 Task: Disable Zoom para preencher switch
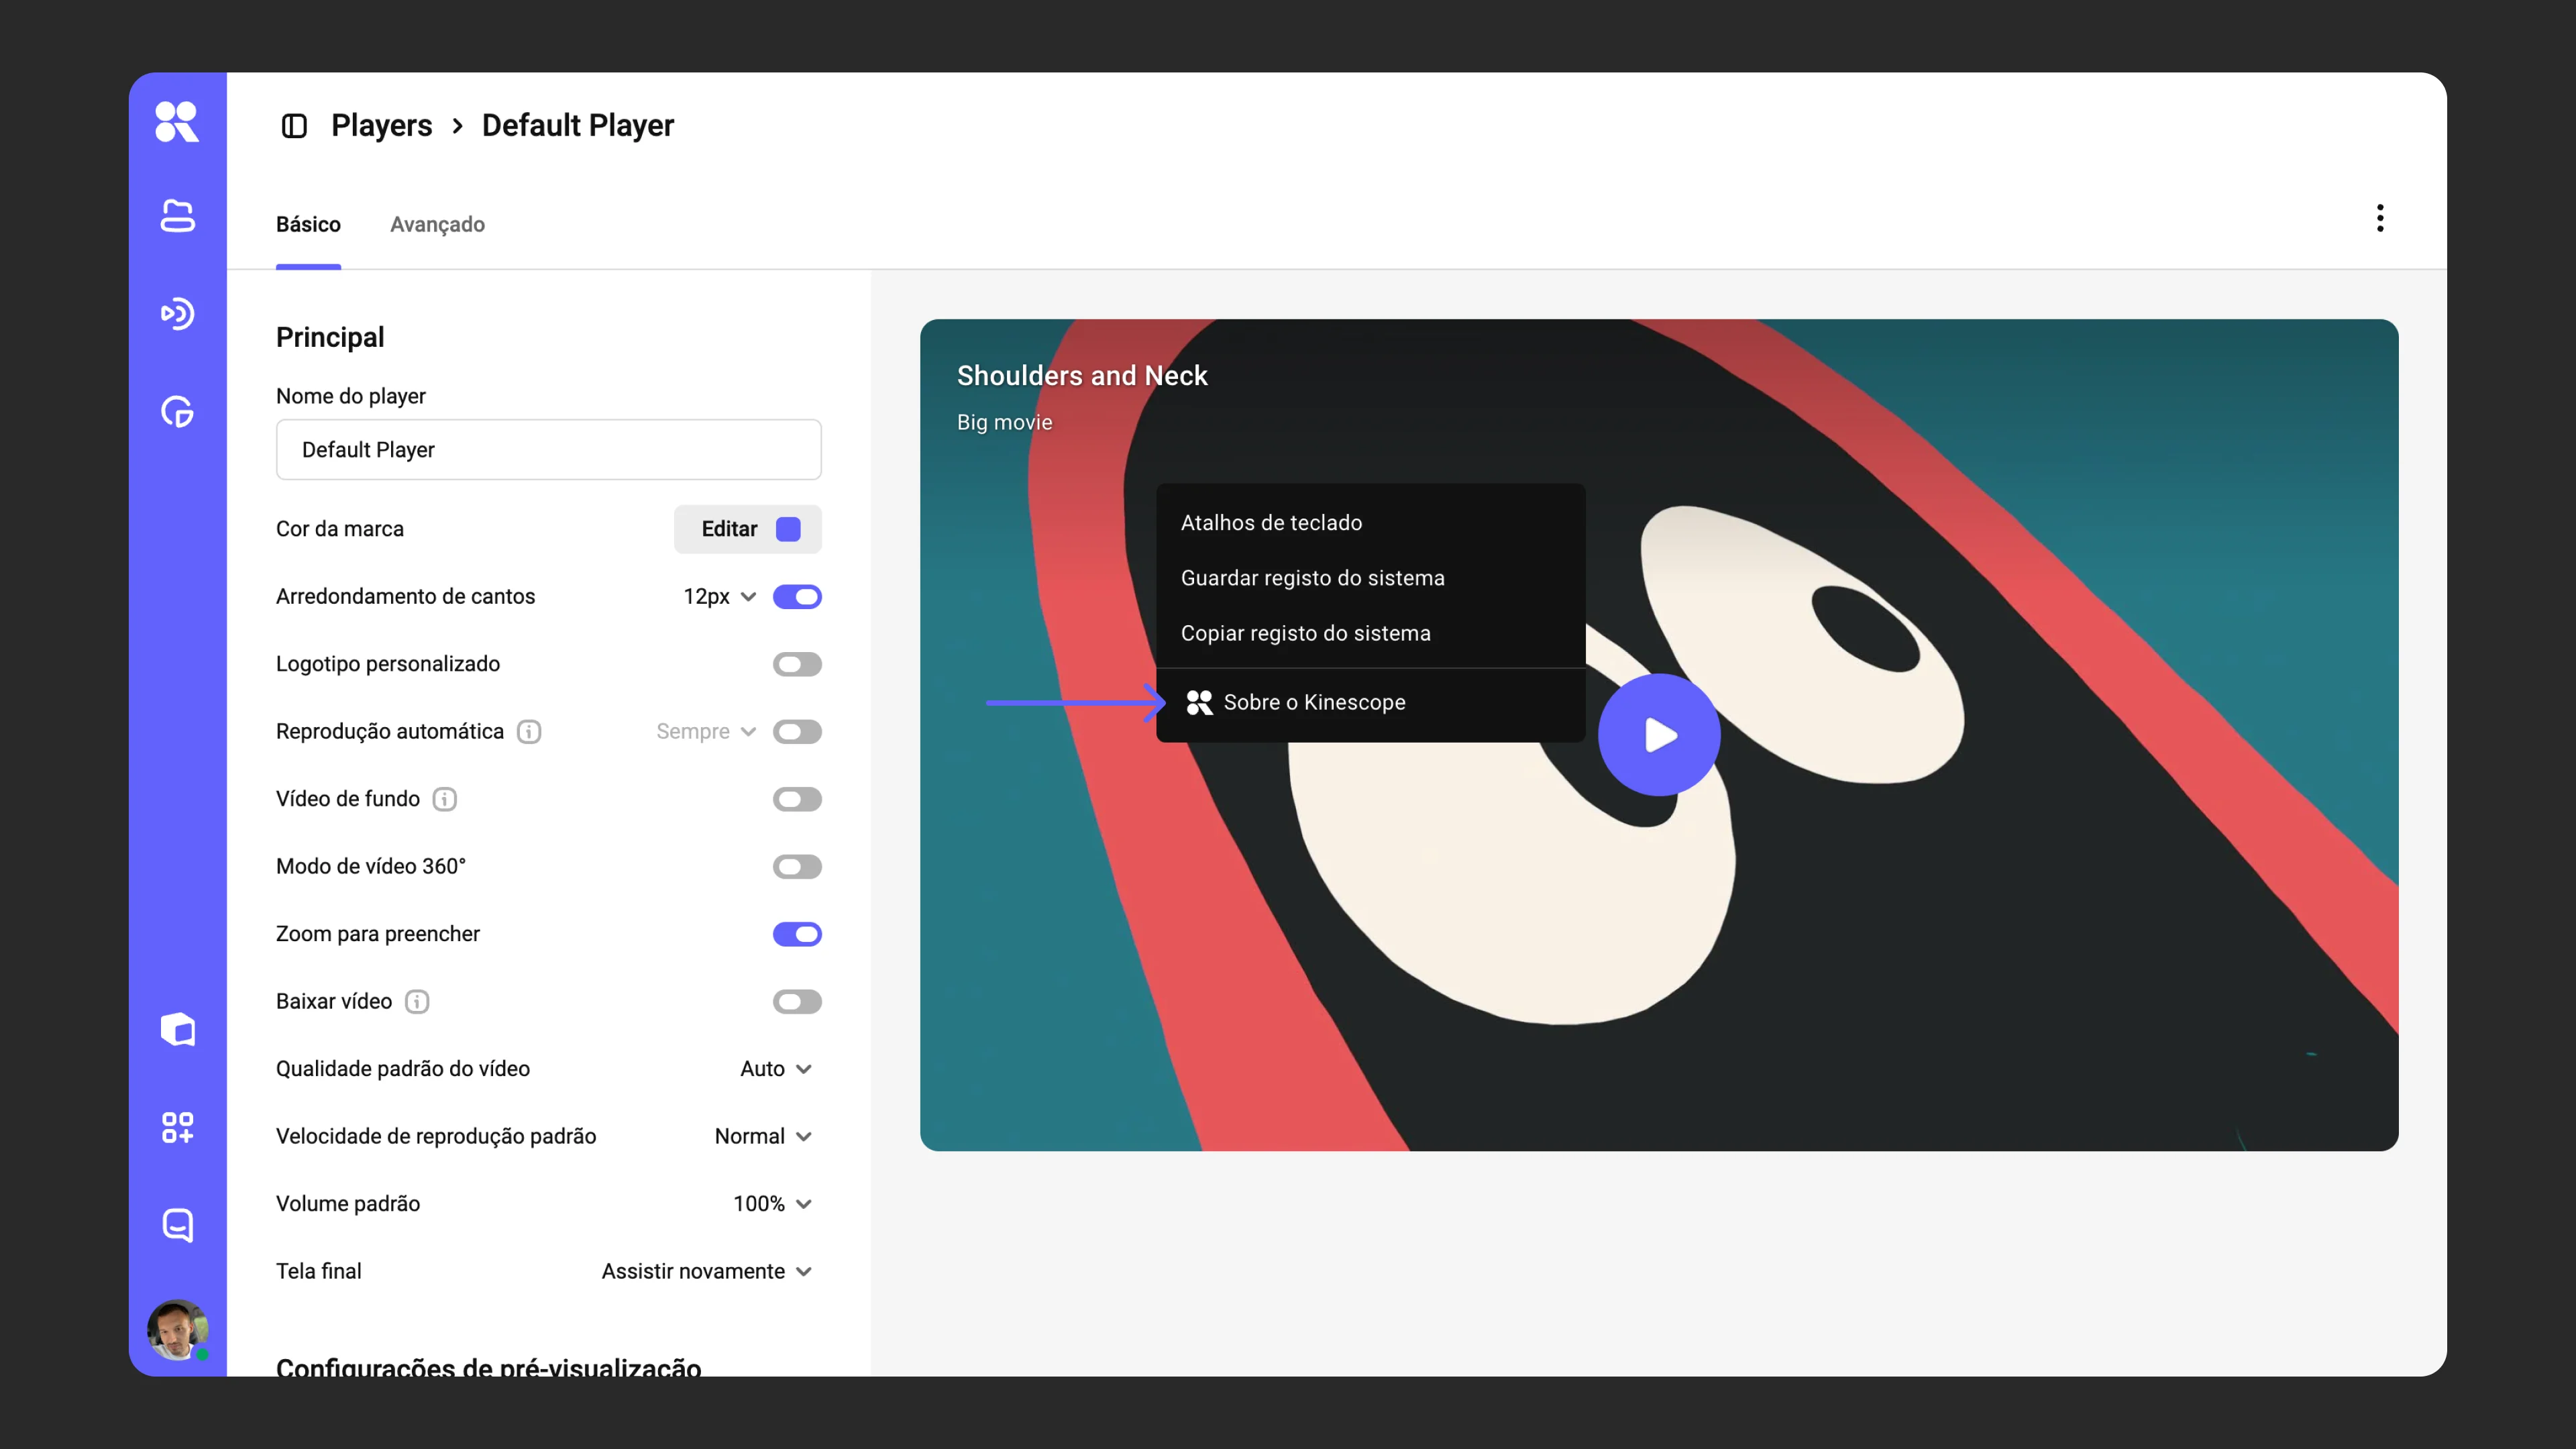(797, 934)
